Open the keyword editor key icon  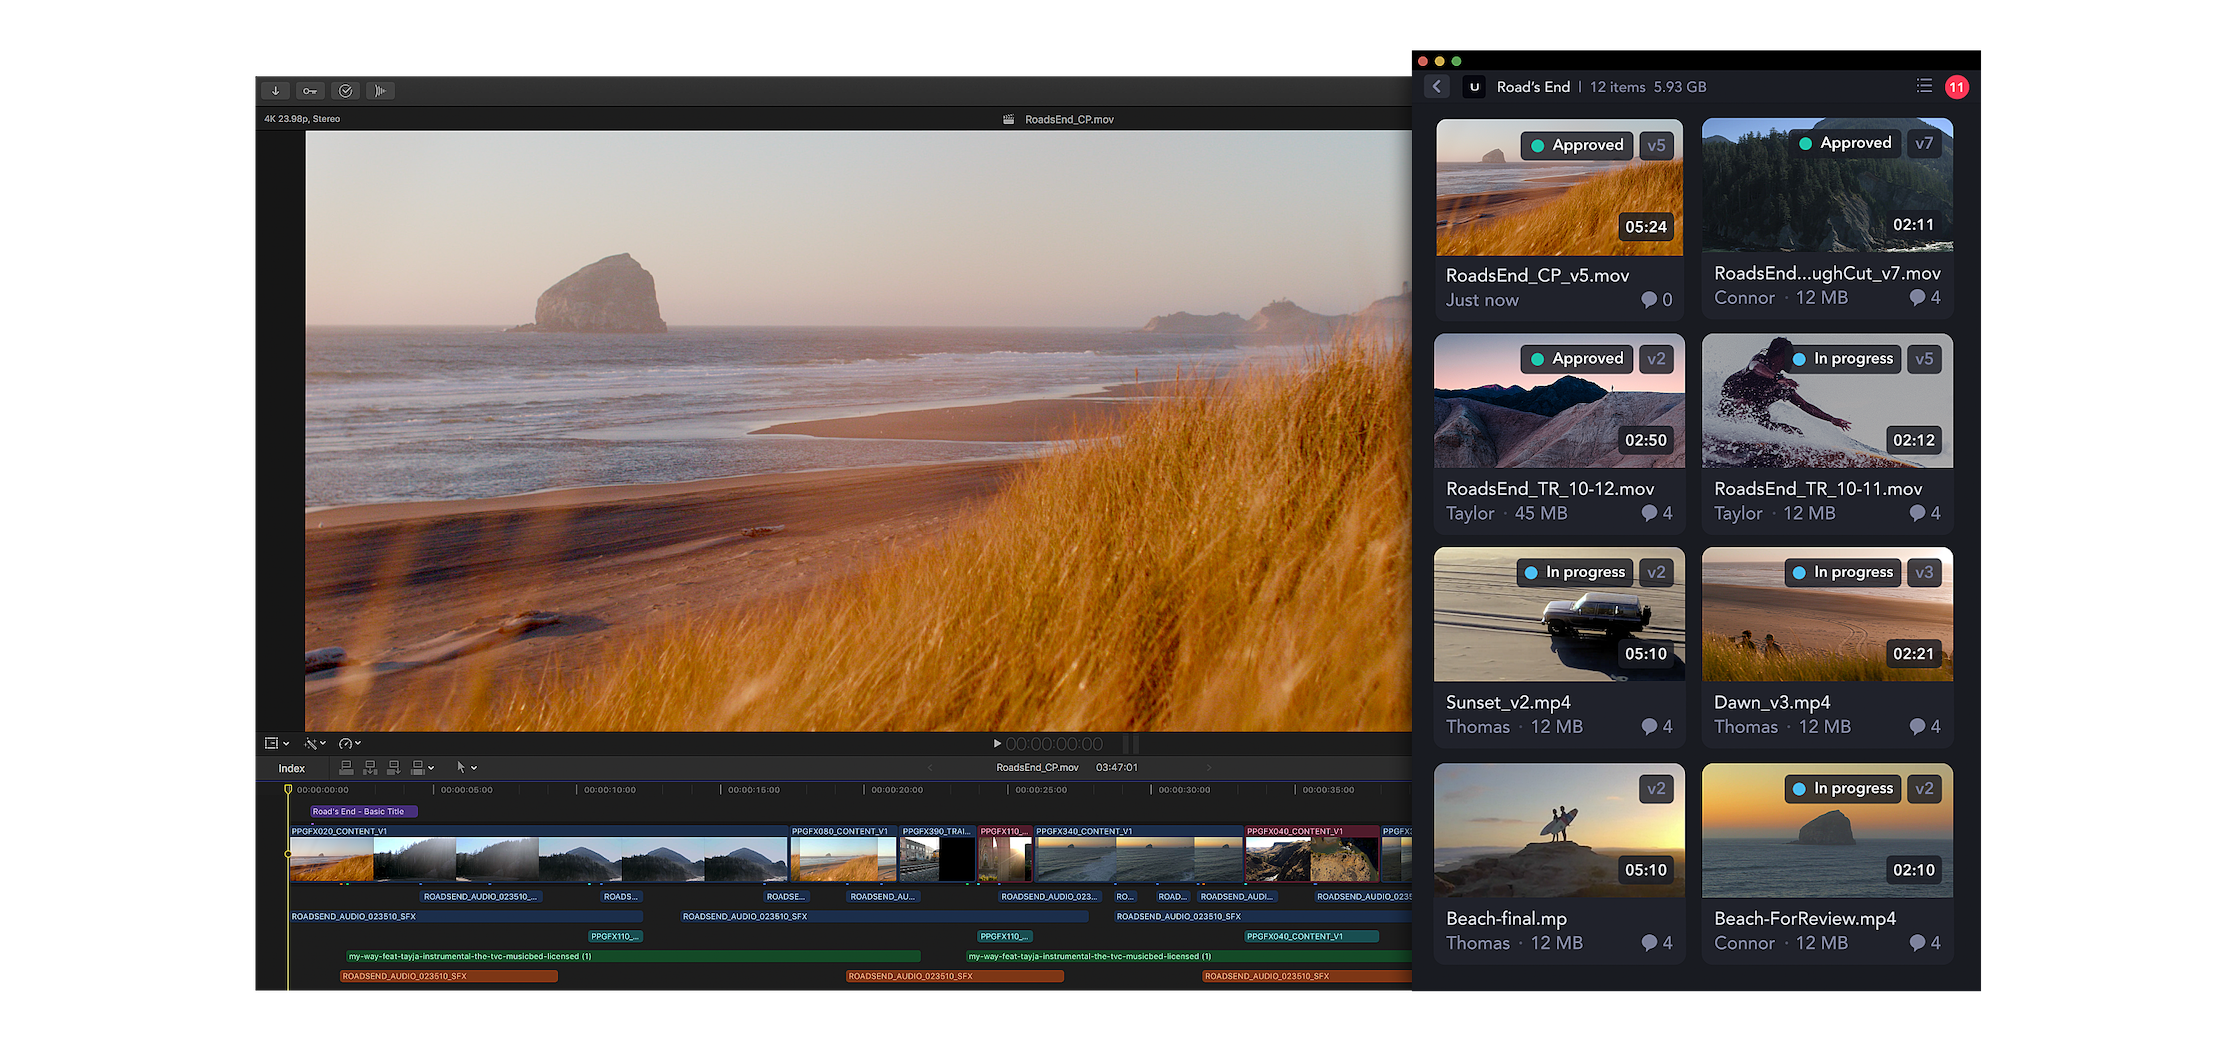(x=310, y=91)
